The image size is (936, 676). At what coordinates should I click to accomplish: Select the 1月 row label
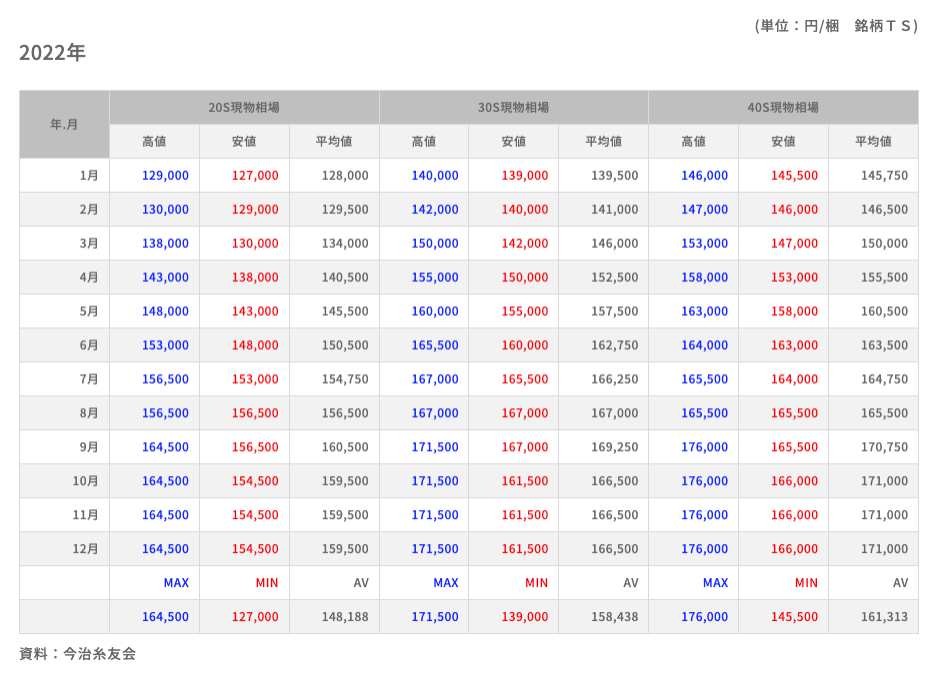tap(89, 176)
